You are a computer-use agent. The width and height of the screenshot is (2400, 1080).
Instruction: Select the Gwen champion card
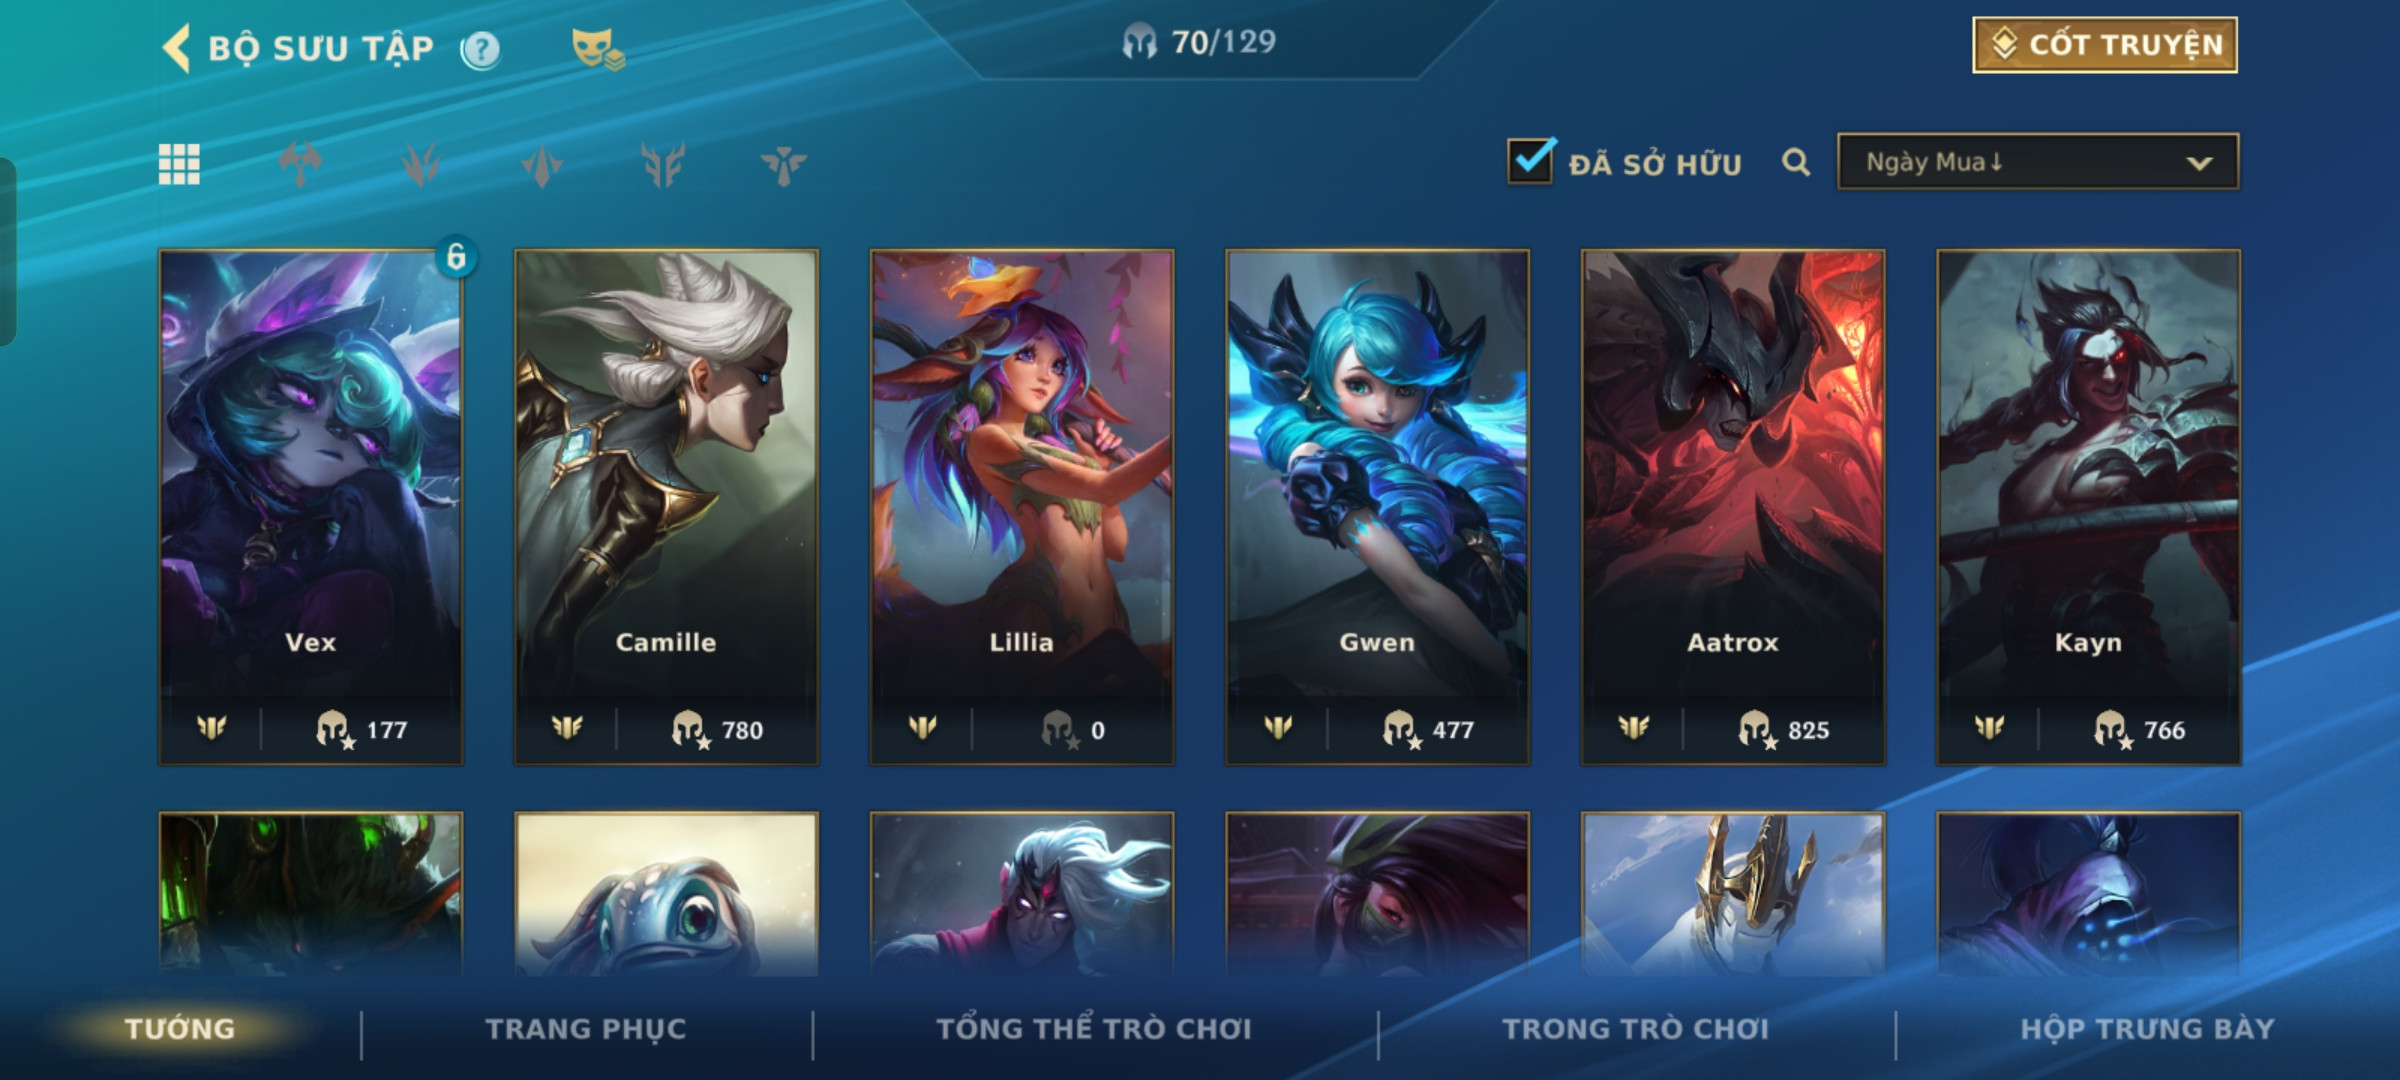pos(1377,507)
